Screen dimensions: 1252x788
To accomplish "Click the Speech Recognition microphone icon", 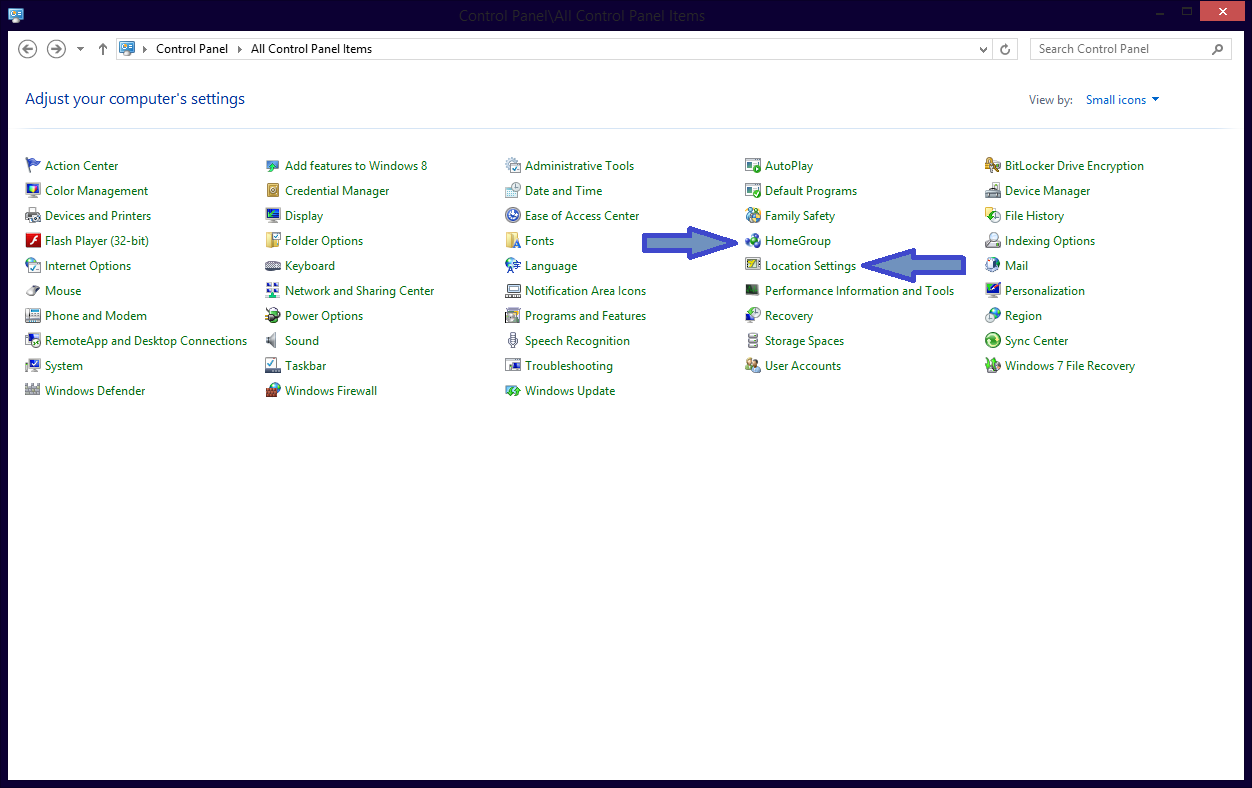I will coord(513,341).
